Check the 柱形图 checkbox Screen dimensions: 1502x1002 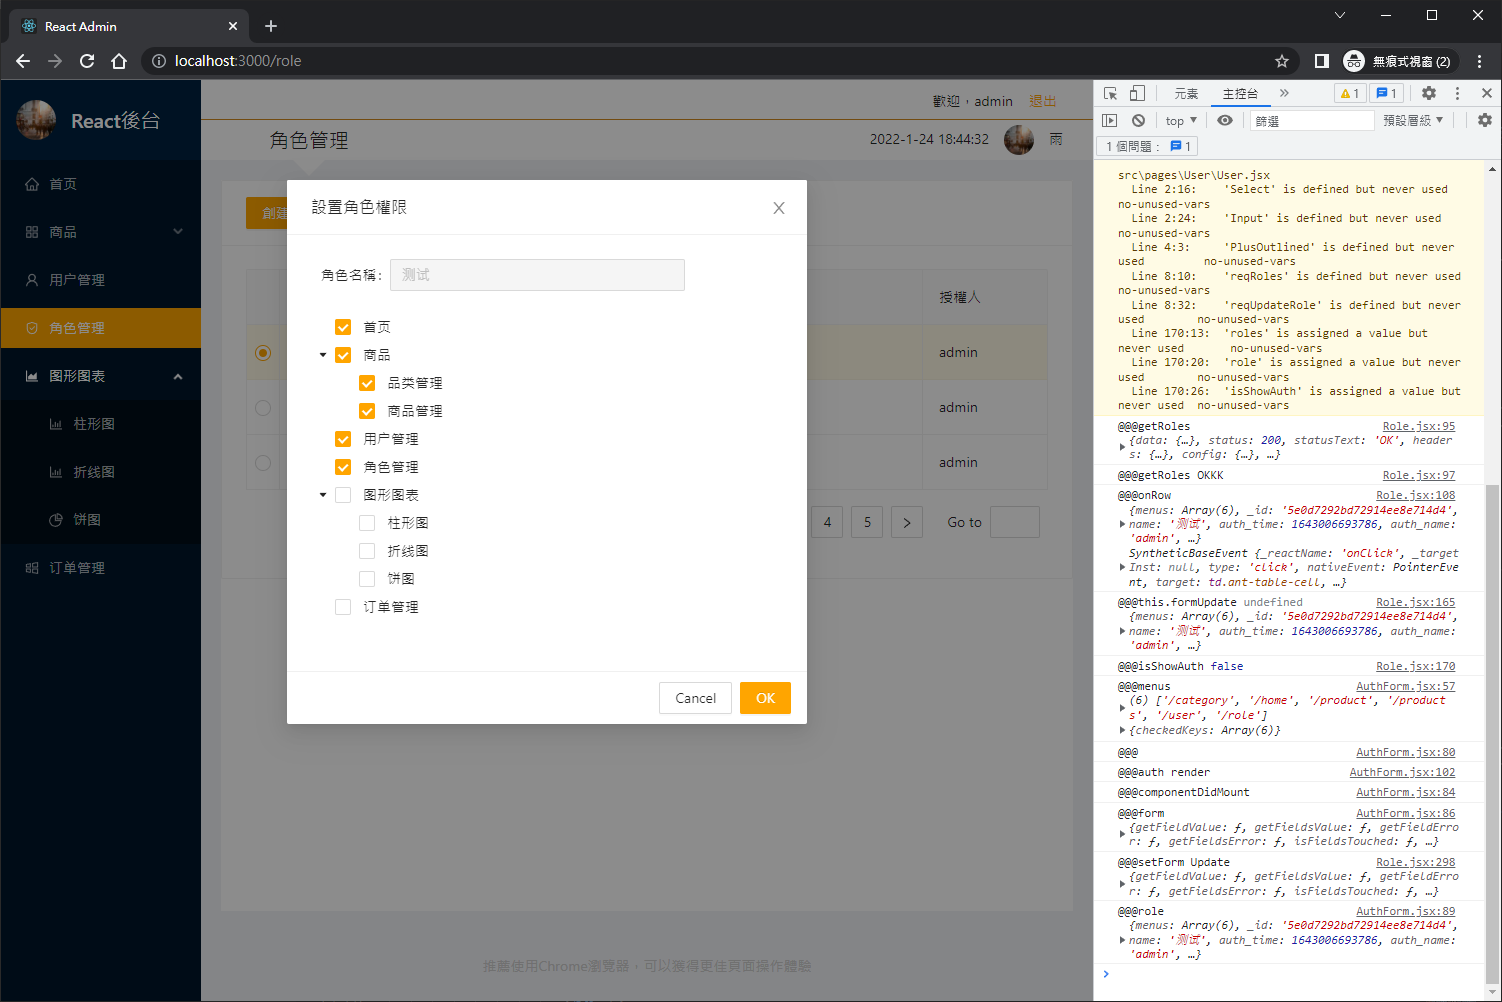click(x=367, y=523)
